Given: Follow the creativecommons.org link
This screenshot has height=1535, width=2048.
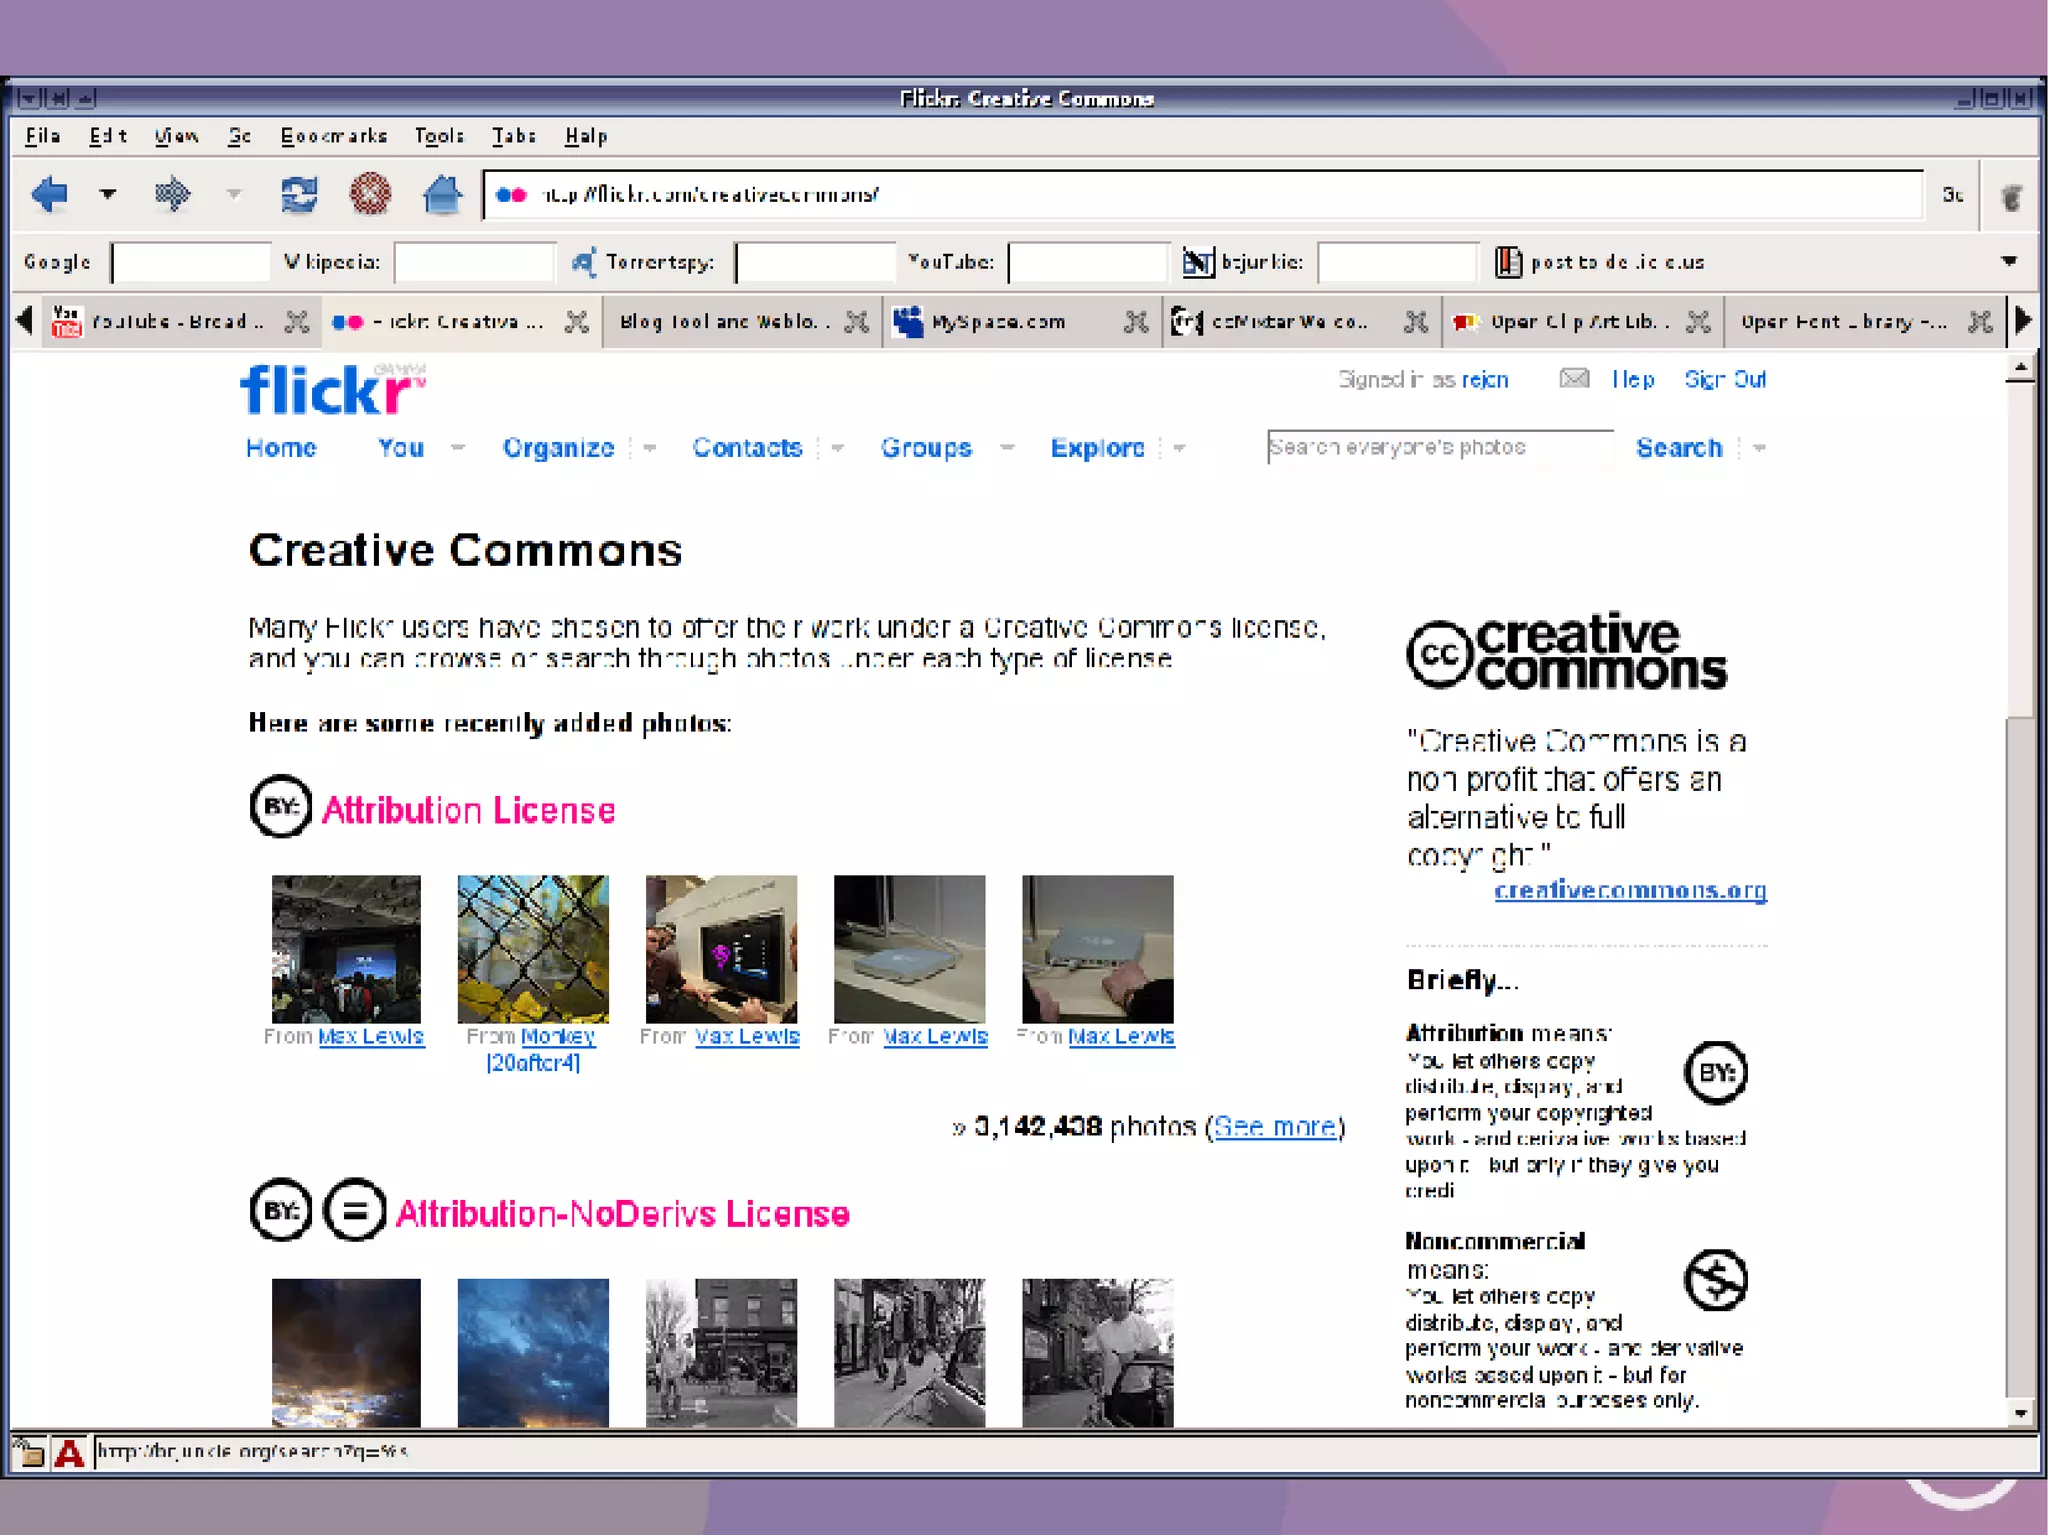Looking at the screenshot, I should (1630, 890).
